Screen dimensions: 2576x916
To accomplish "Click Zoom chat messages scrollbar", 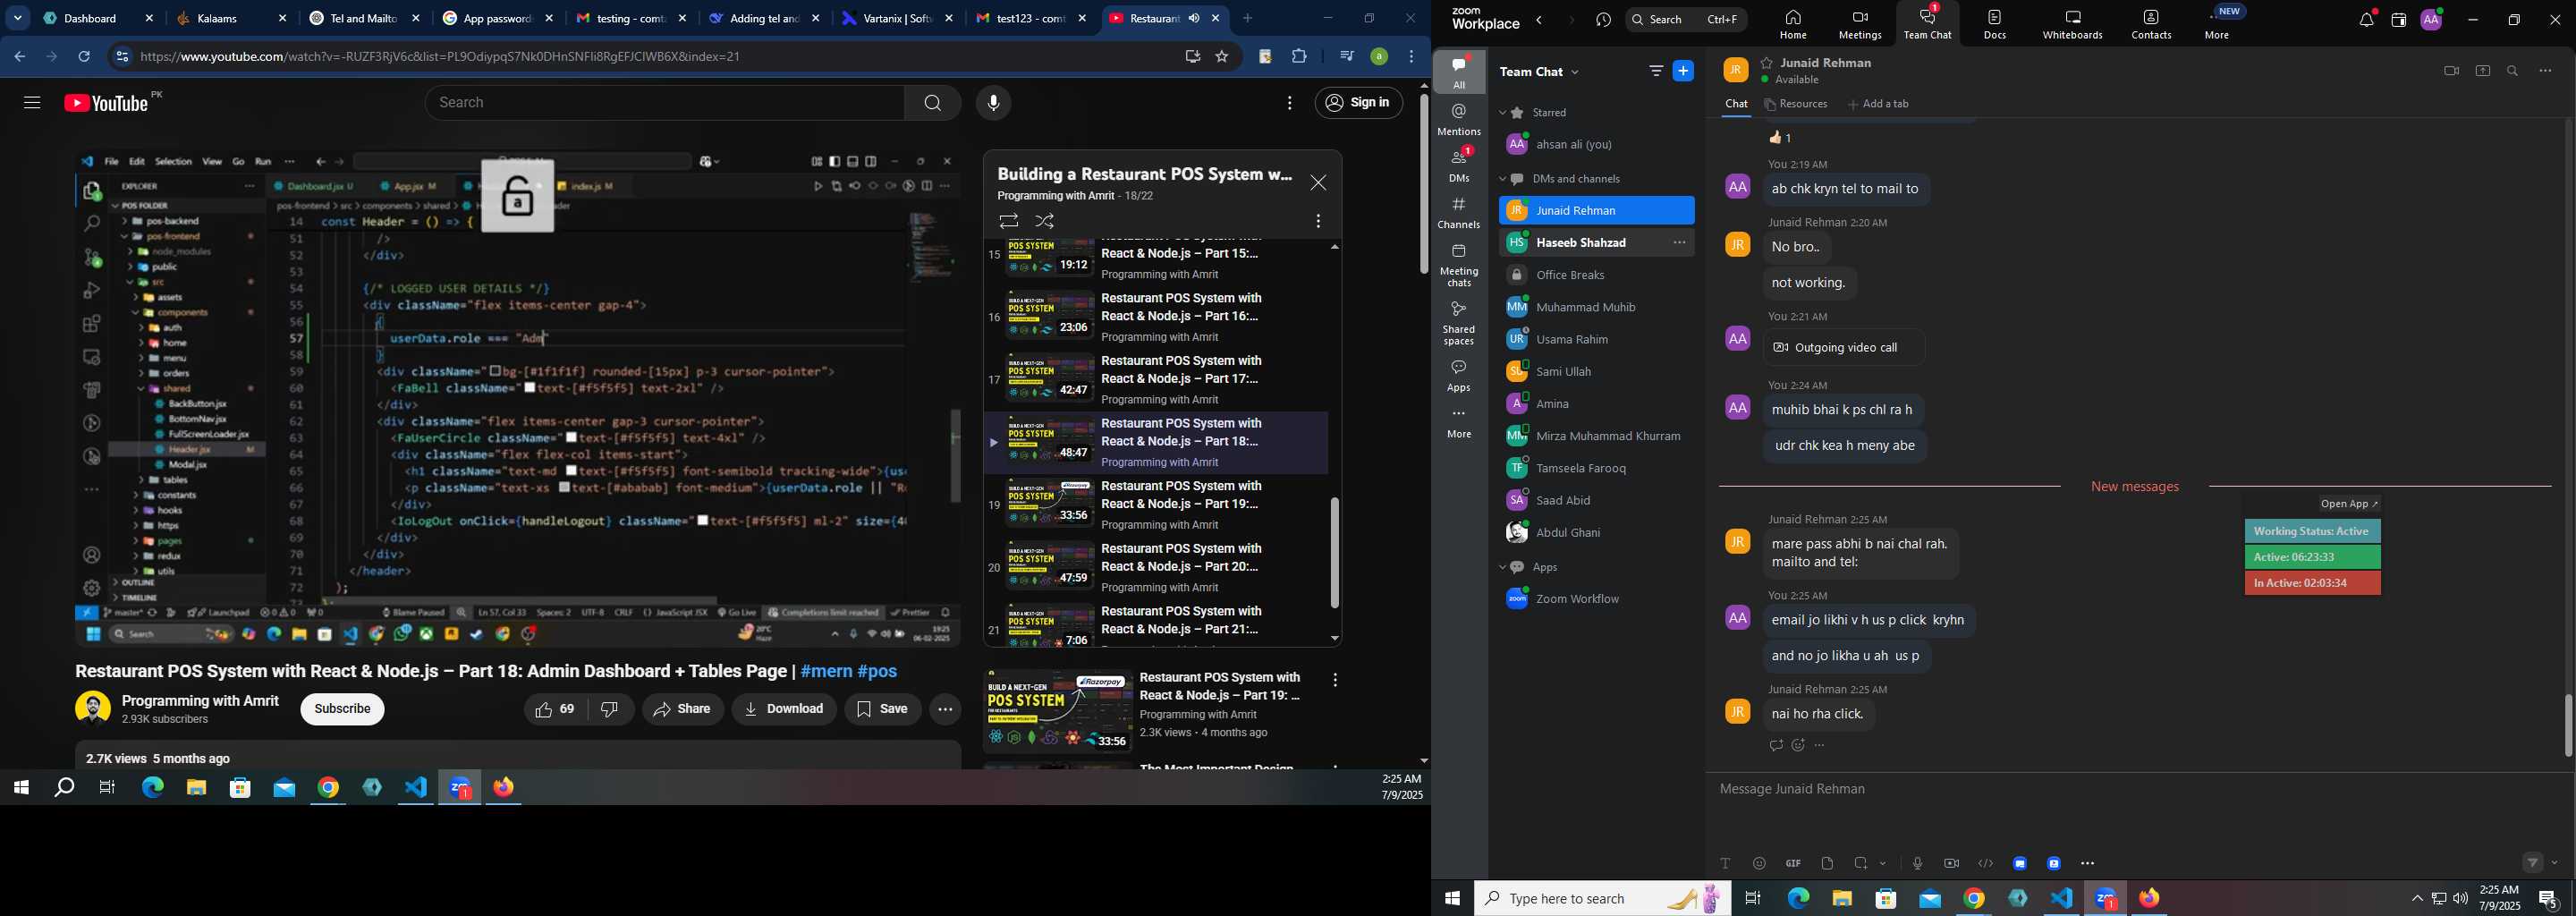I will (2568, 725).
